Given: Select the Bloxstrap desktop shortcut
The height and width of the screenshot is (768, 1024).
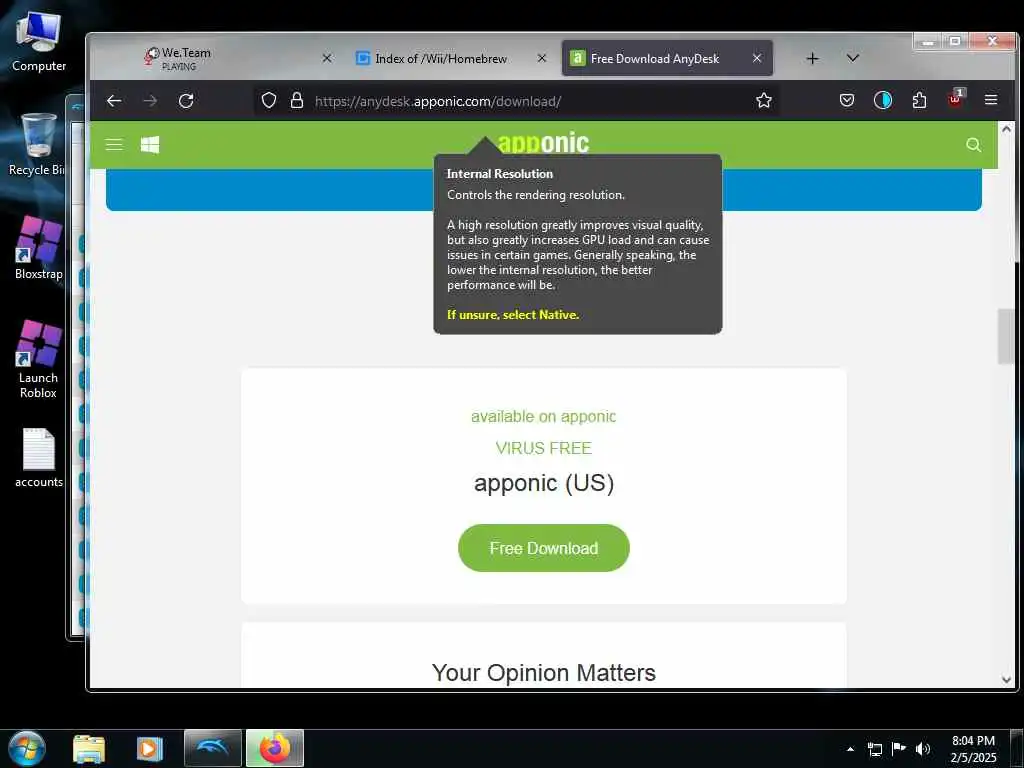Looking at the screenshot, I should pyautogui.click(x=39, y=248).
